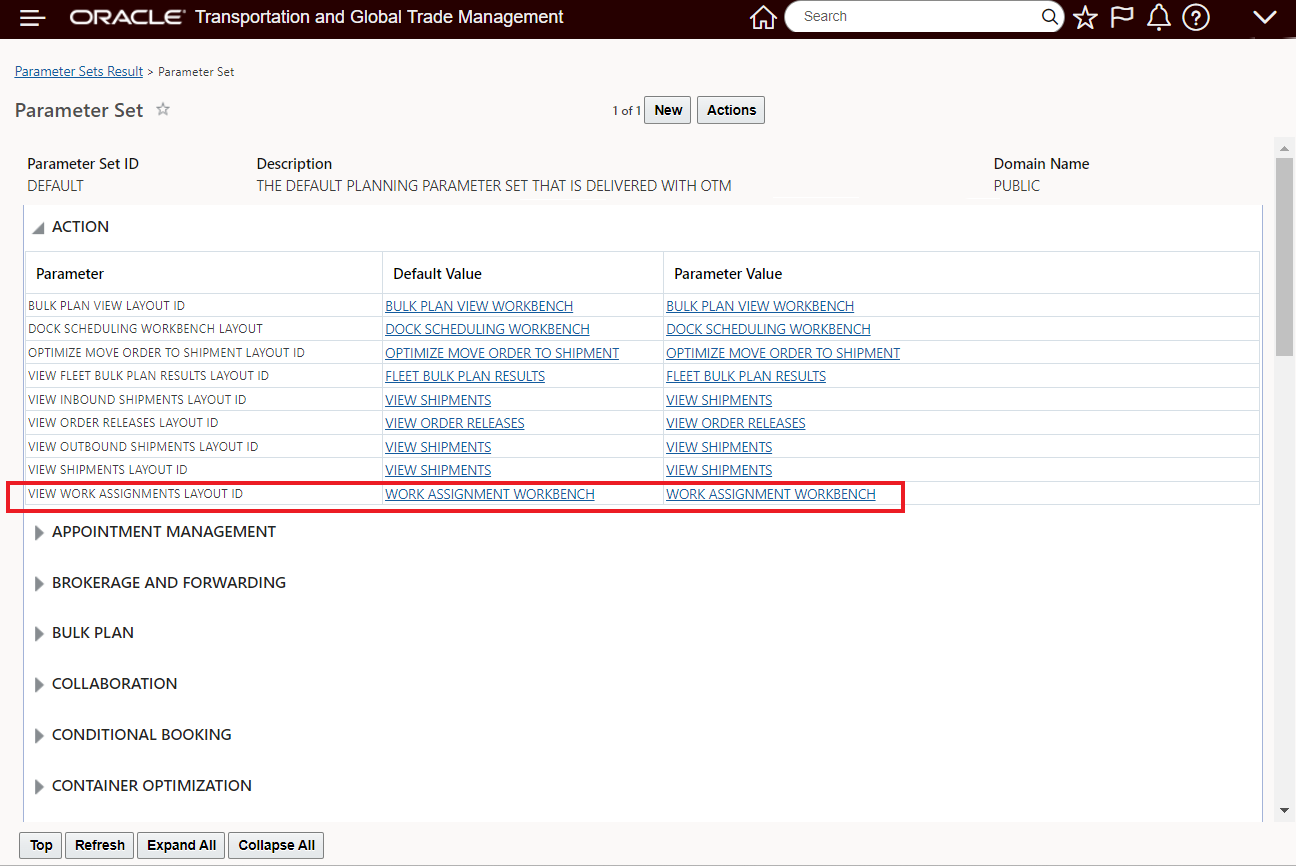Expand APPOINTMENT MANAGEMENT section
Image resolution: width=1296 pixels, height=866 pixels.
coord(40,533)
